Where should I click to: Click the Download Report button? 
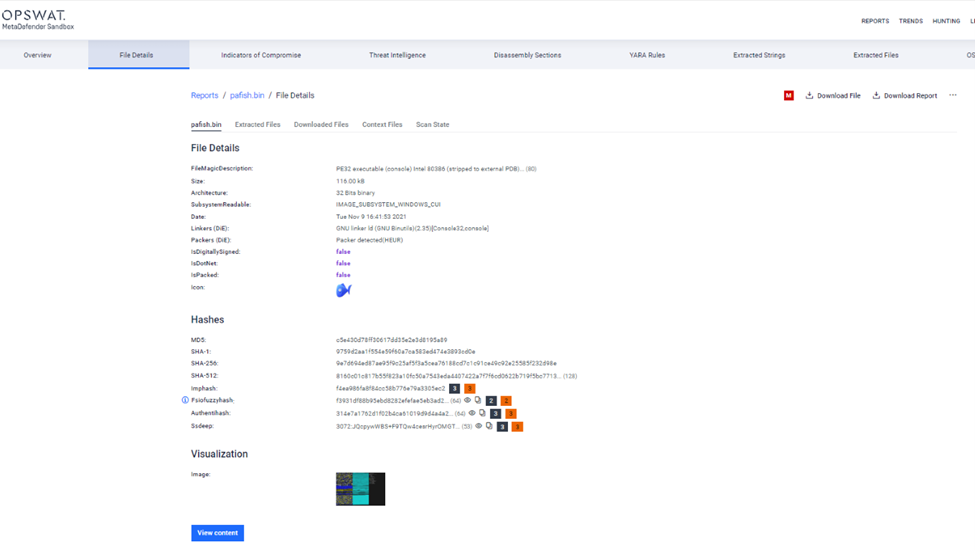point(905,96)
